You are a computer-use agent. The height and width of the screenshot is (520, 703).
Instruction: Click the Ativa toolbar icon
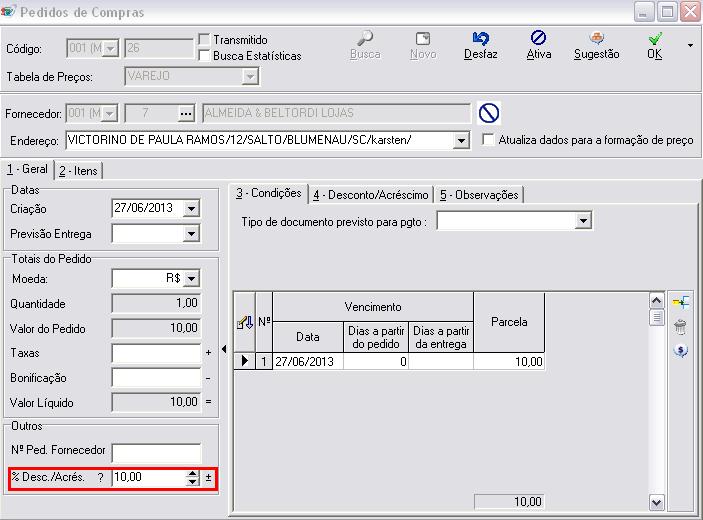[x=538, y=40]
